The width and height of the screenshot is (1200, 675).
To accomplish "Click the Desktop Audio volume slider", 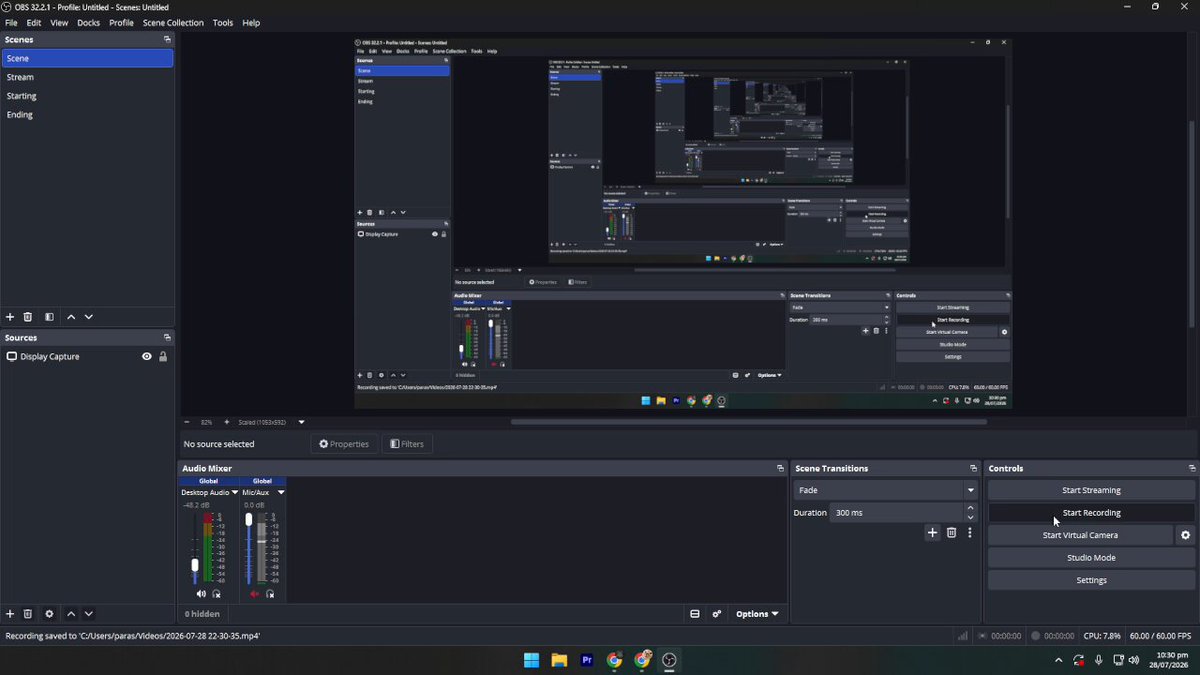I will point(195,548).
